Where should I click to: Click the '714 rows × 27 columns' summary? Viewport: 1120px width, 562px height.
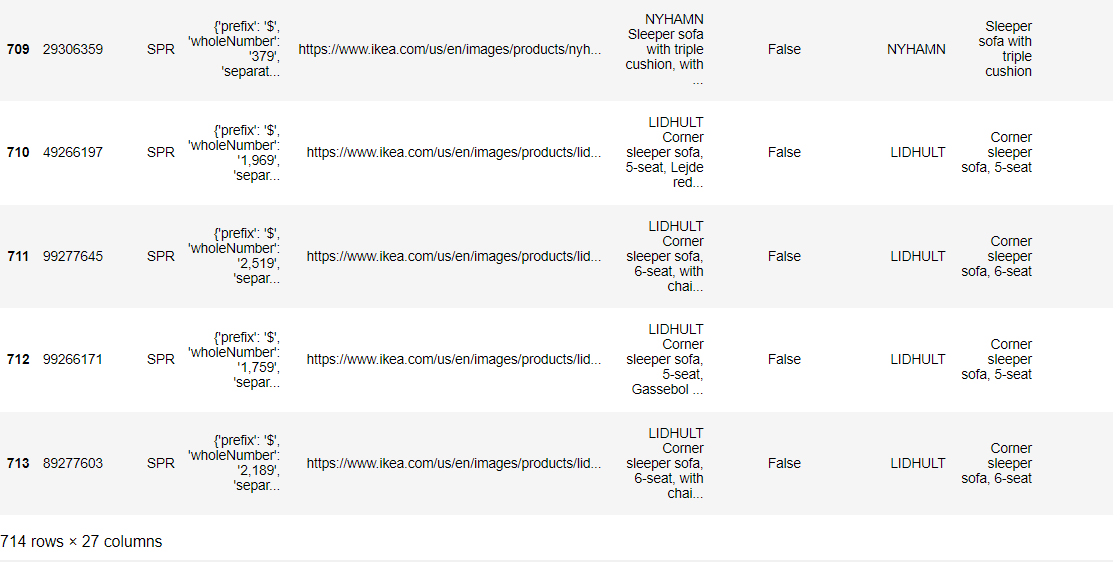click(81, 542)
